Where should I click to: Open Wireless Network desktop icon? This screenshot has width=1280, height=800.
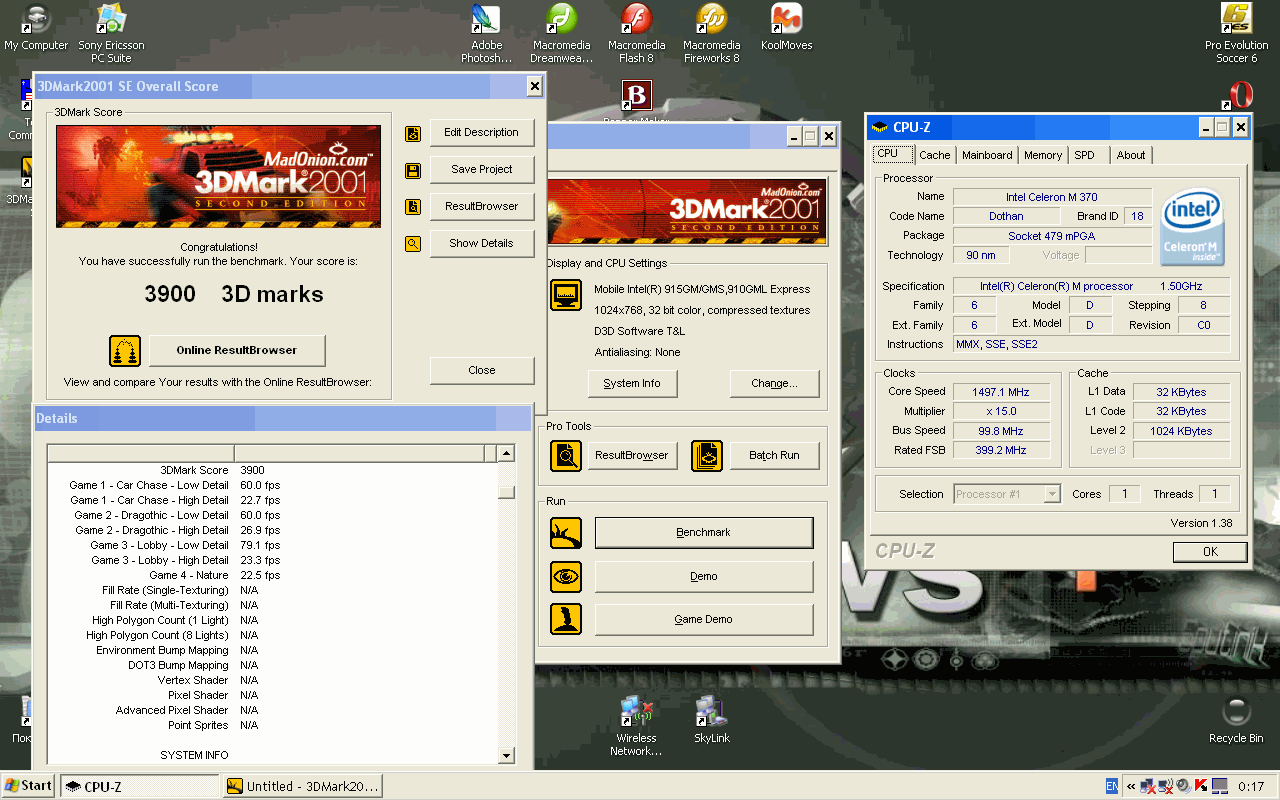[636, 726]
